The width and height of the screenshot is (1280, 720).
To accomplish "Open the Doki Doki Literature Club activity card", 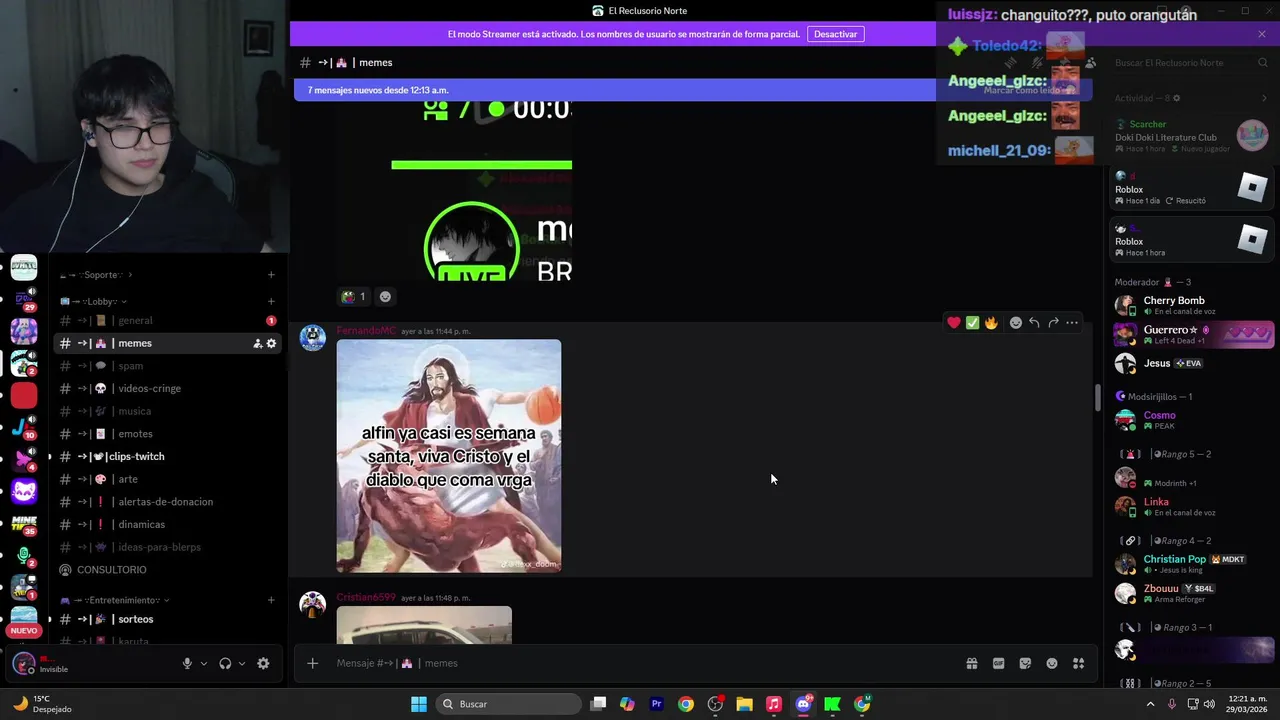I will (x=1193, y=136).
